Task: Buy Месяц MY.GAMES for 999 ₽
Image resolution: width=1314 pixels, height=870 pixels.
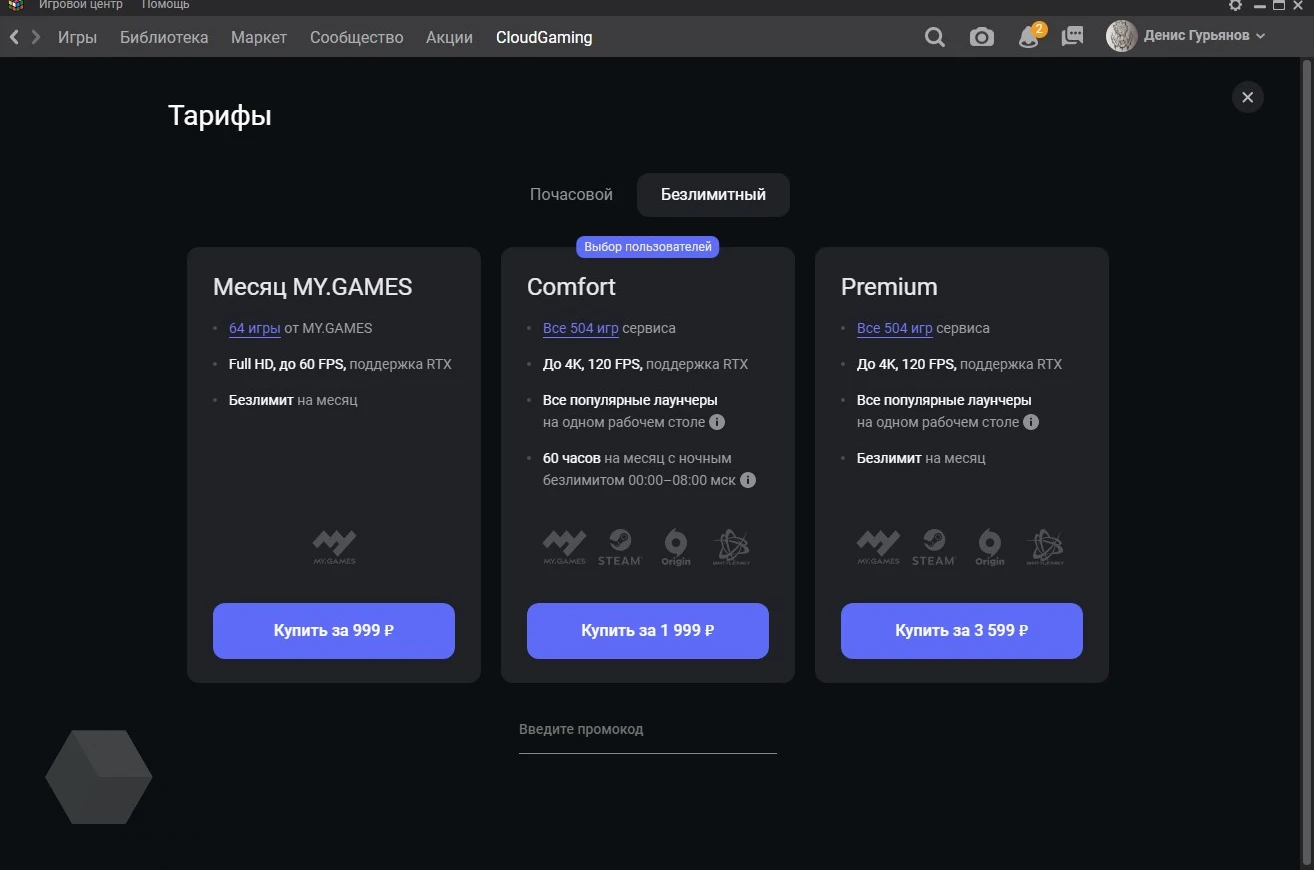Action: tap(334, 631)
